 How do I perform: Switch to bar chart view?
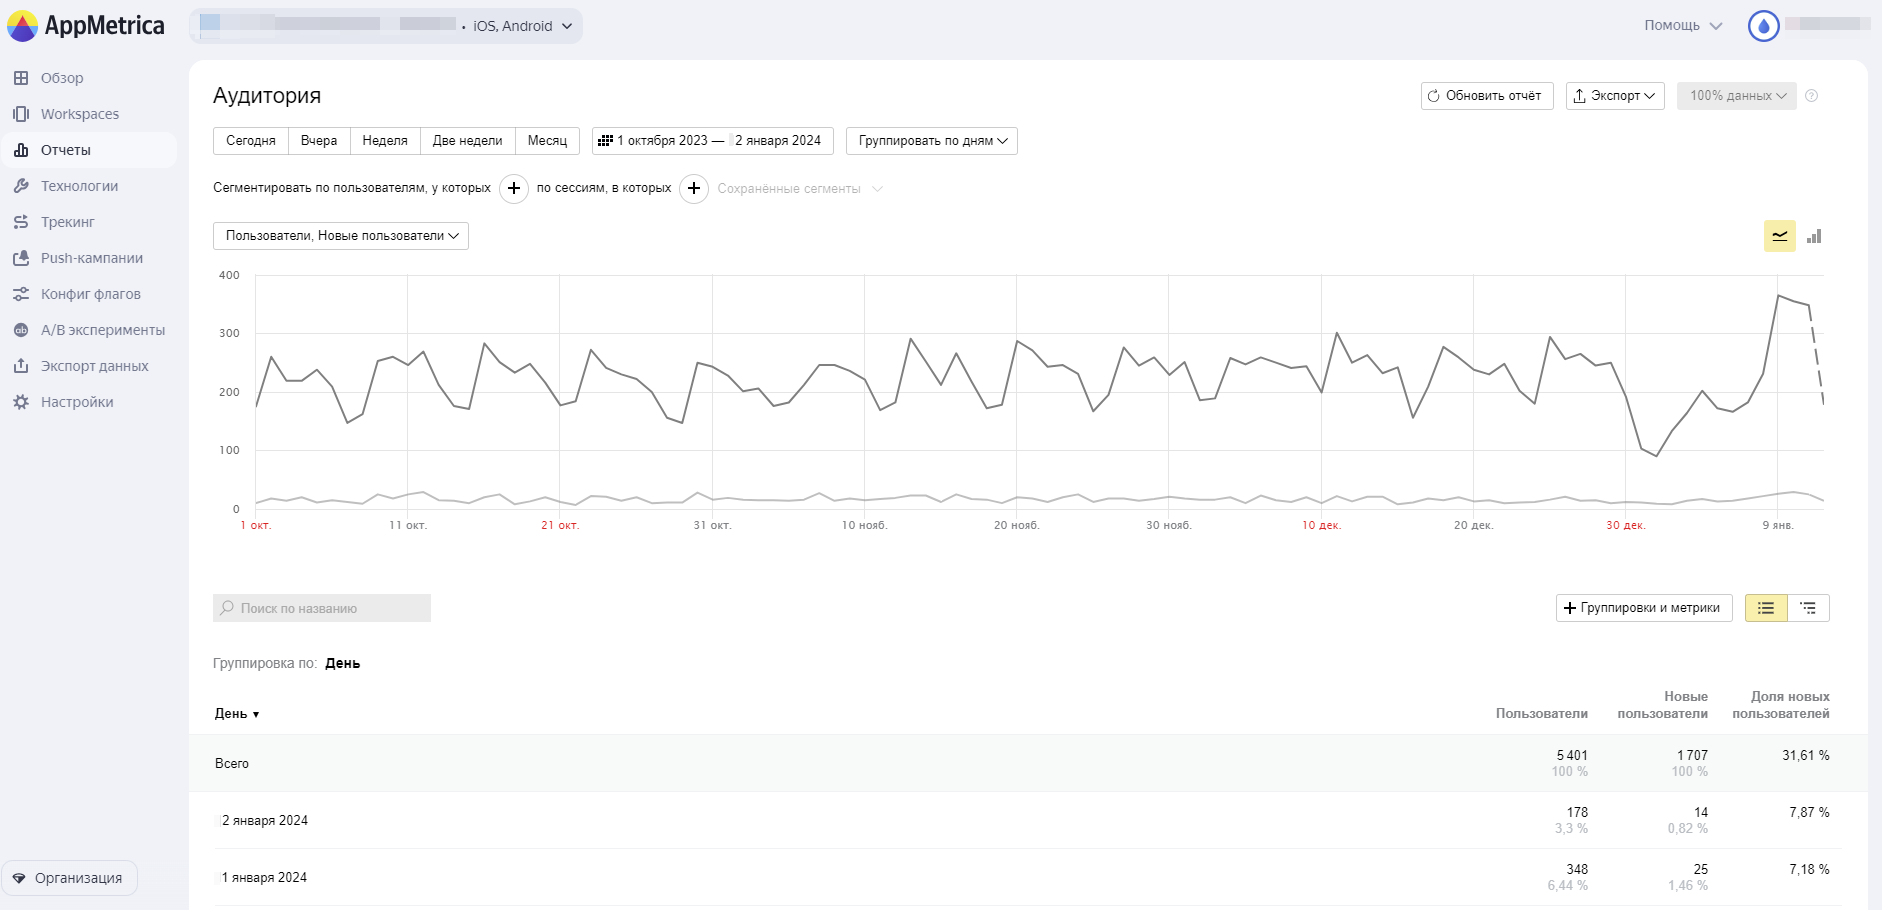pyautogui.click(x=1814, y=236)
